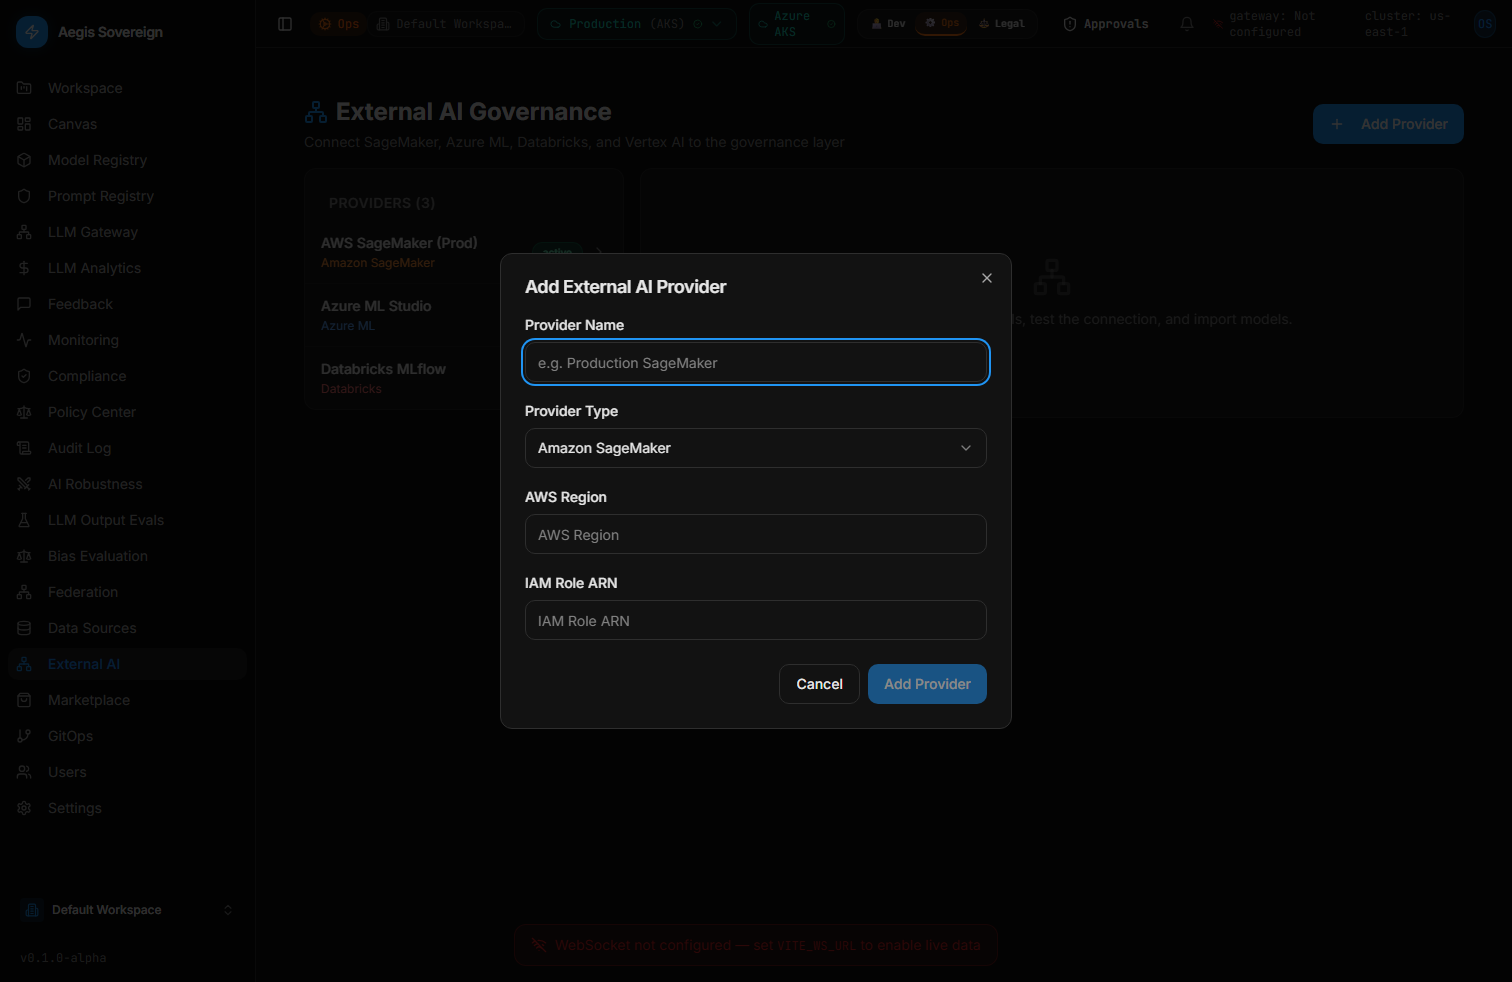Click the Data Sources database icon
Viewport: 1512px width, 982px height.
(24, 628)
